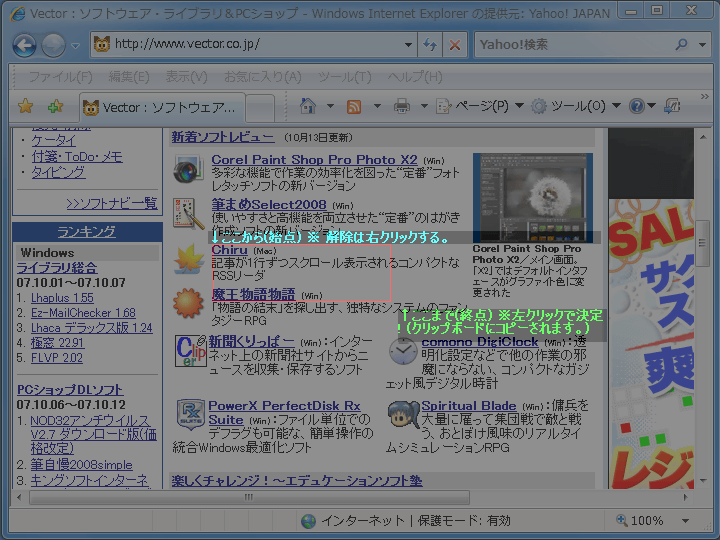
Task: Click the Yahoo! search box
Action: point(573,45)
